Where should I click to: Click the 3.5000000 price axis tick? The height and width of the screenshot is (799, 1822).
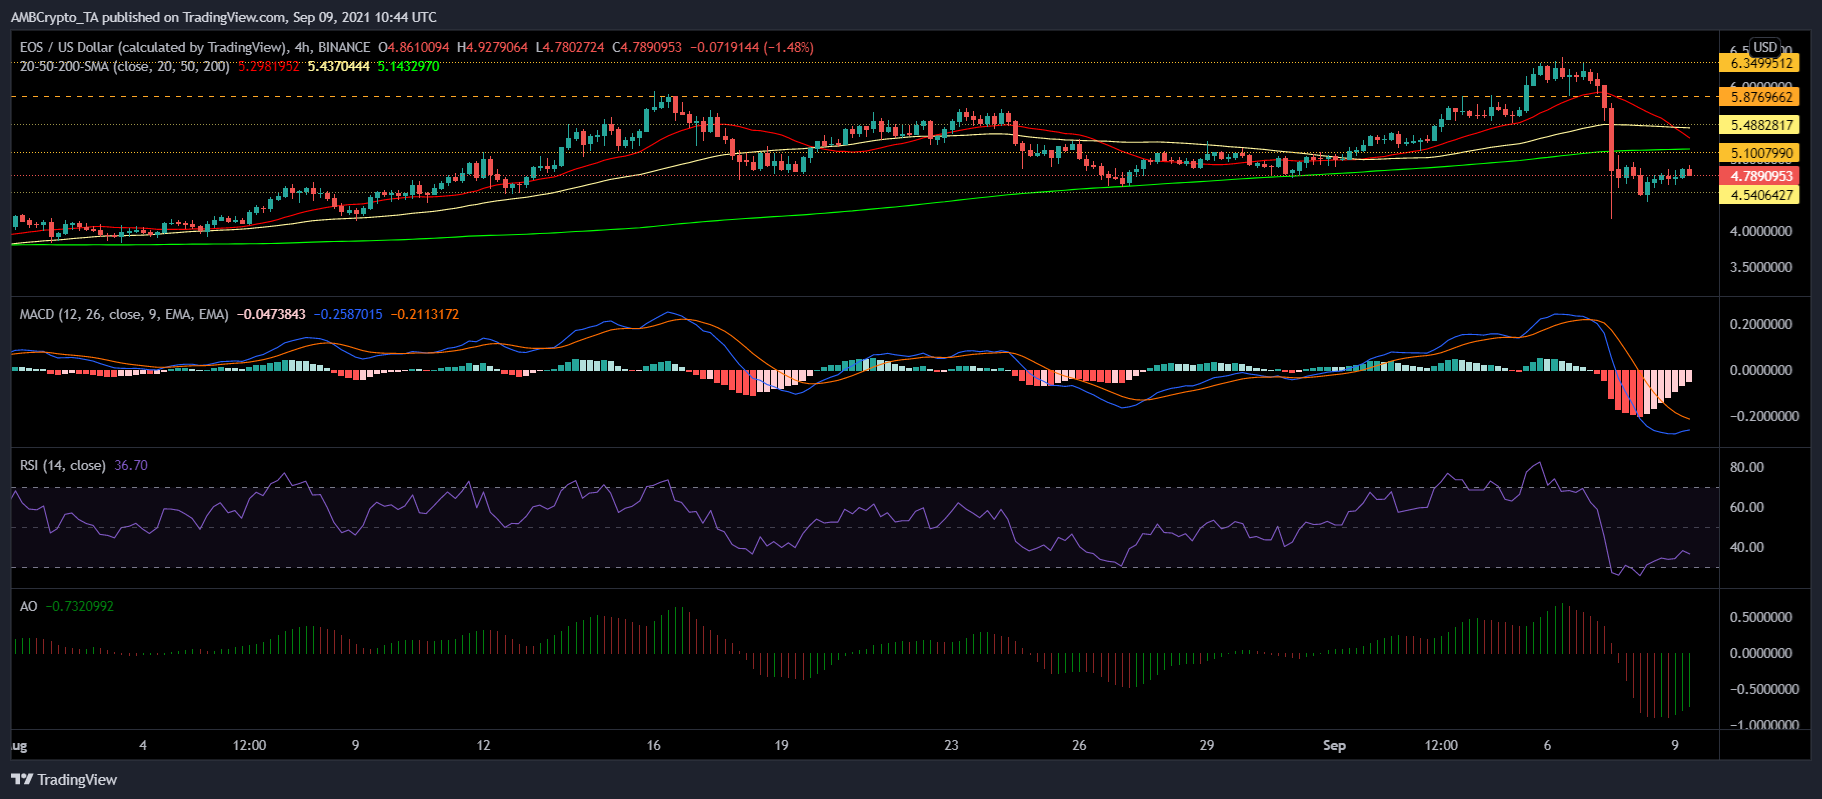1761,267
